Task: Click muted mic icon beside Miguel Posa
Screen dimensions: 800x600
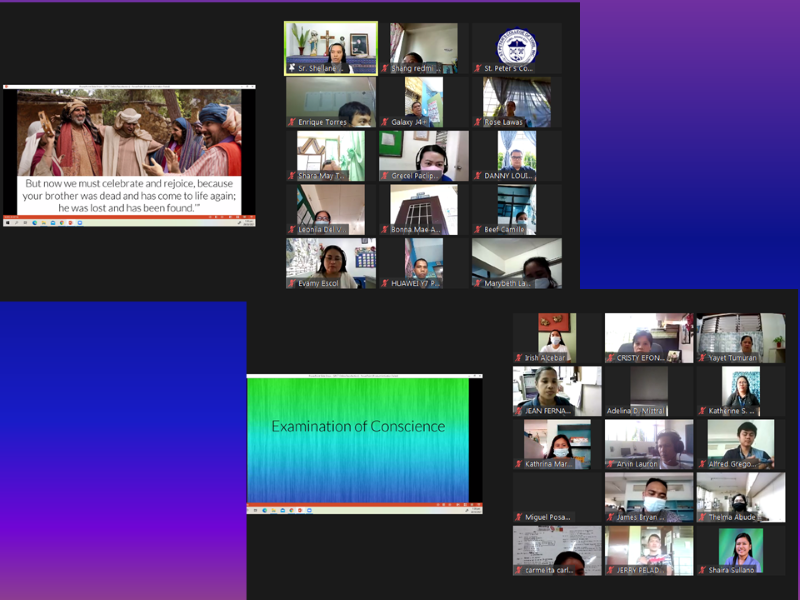Action: (x=519, y=517)
